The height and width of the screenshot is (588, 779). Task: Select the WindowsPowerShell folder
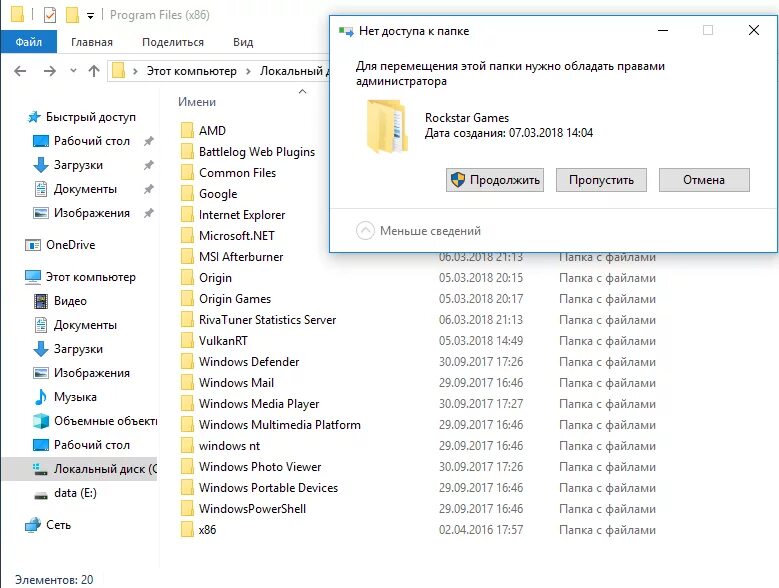coord(252,509)
